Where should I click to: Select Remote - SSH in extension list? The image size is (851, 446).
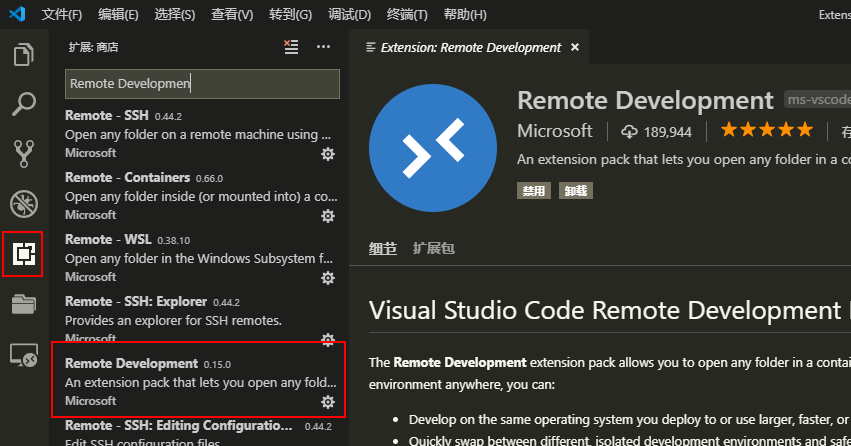(200, 134)
